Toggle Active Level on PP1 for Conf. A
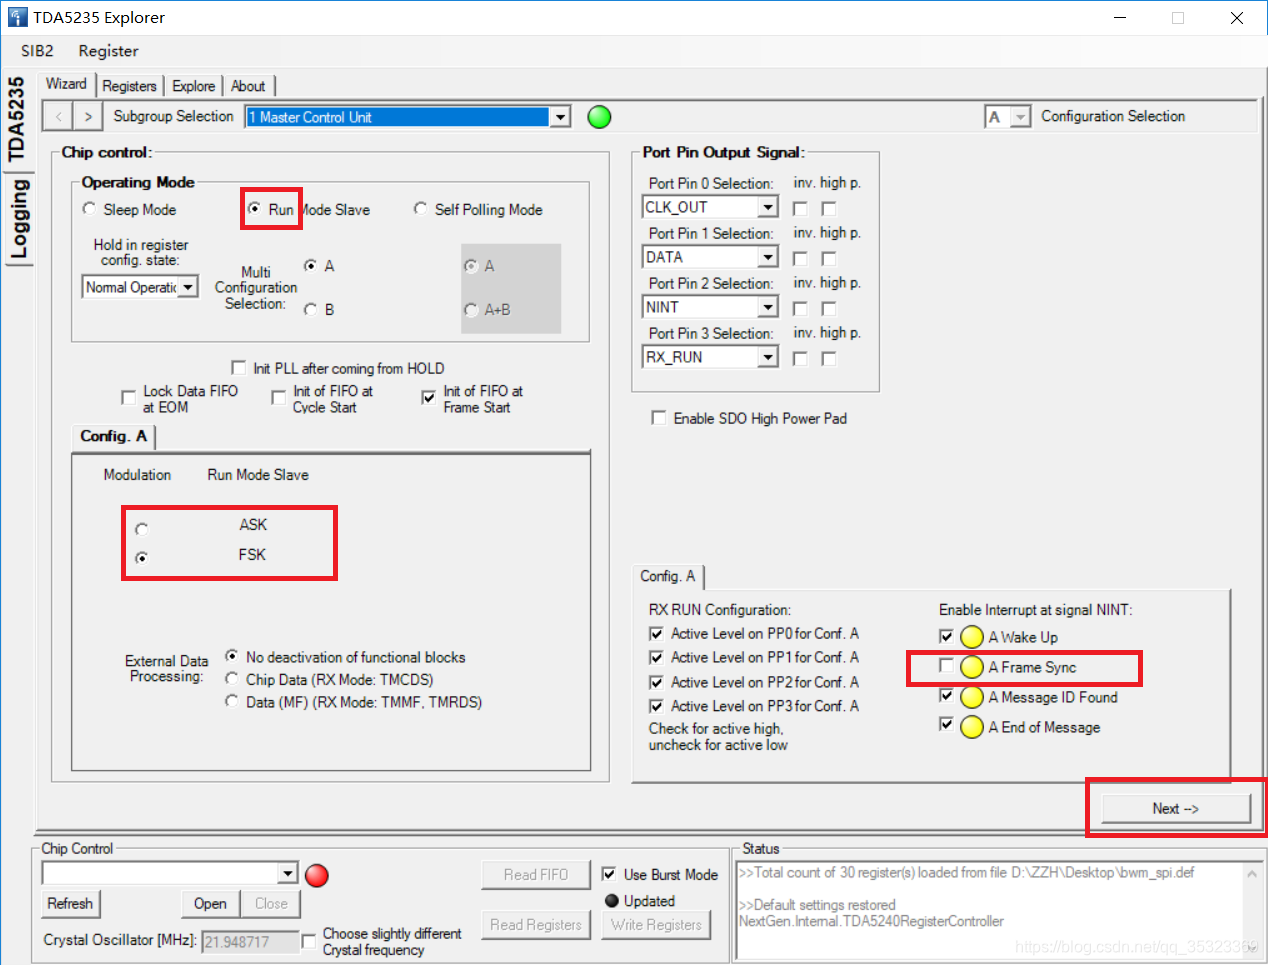 coord(656,658)
